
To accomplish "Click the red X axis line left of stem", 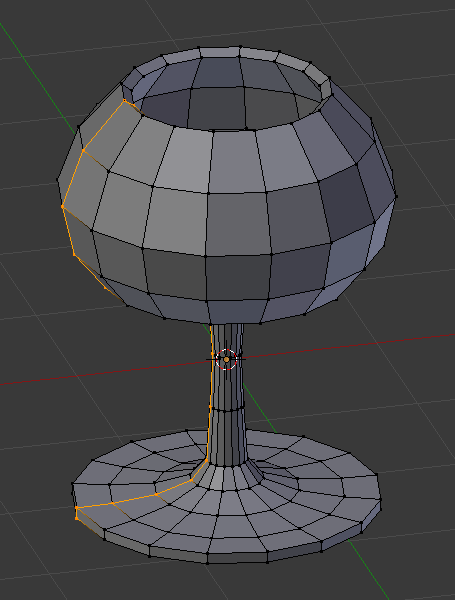I will pos(103,373).
